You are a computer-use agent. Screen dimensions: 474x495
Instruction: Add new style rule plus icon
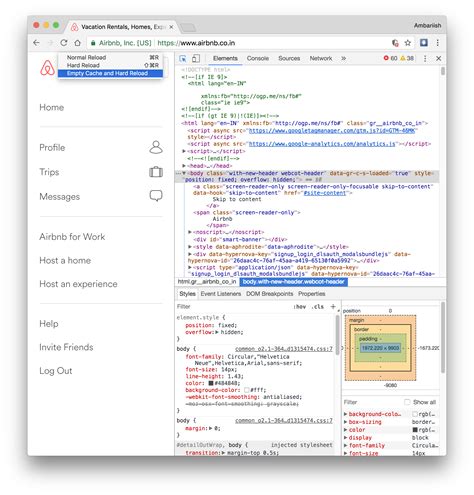[x=333, y=306]
